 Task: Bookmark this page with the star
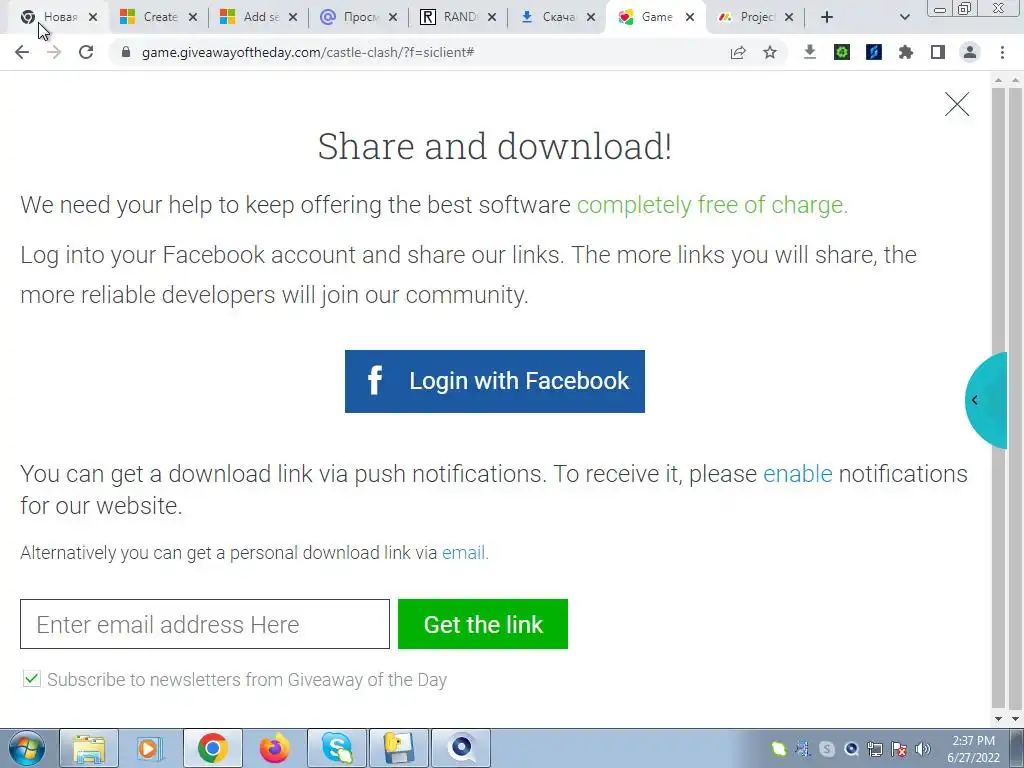(770, 52)
